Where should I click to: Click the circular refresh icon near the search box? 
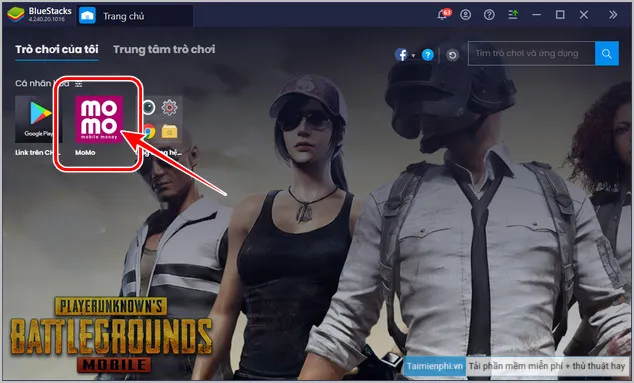[x=452, y=55]
